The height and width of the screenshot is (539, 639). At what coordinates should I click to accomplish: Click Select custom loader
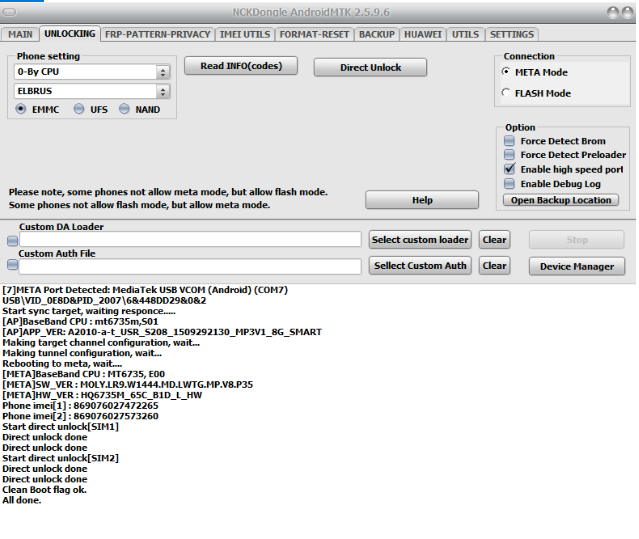pos(420,240)
